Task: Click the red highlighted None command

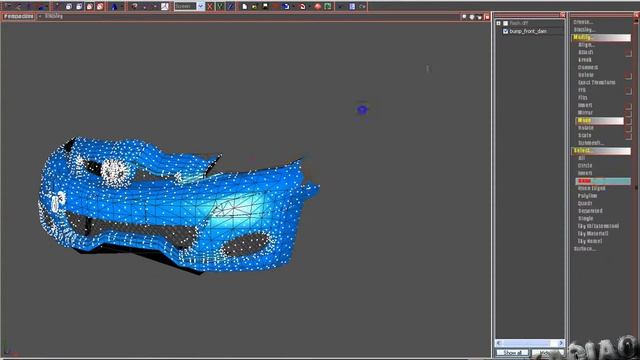Action: click(x=603, y=181)
